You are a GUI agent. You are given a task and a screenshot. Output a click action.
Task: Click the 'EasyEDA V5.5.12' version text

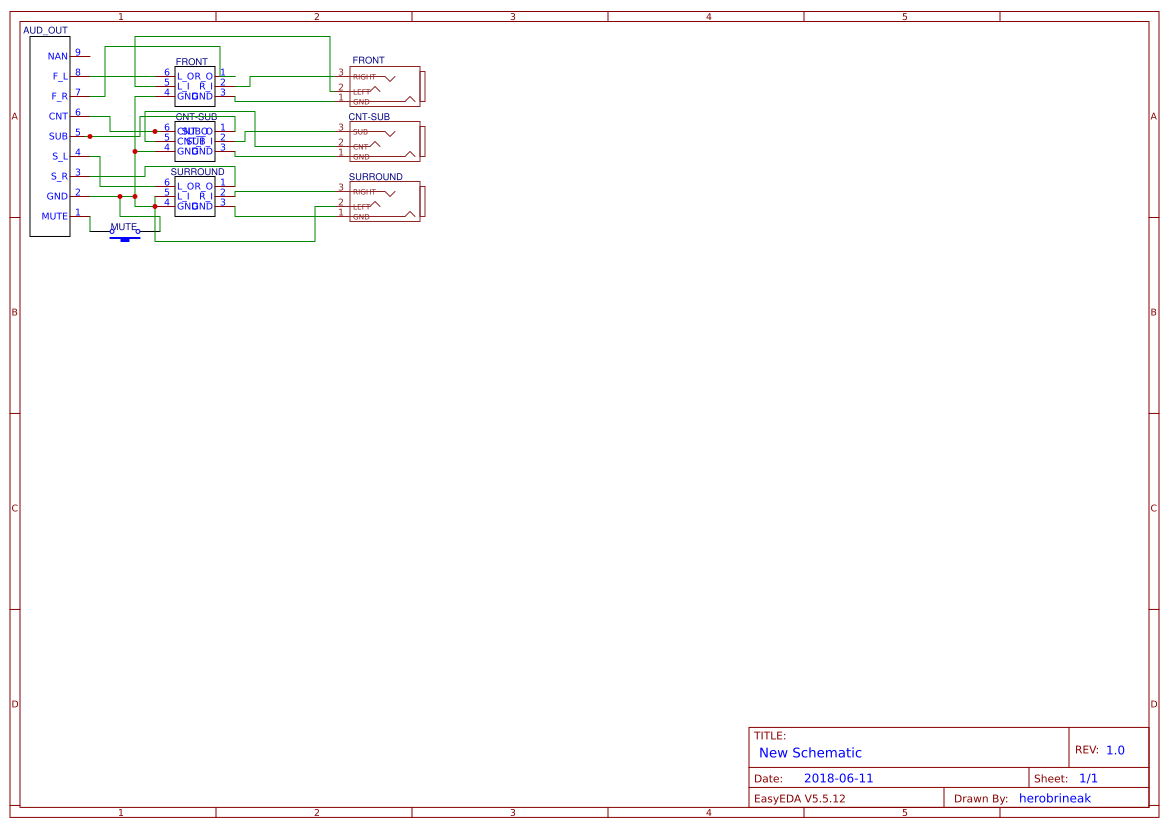pos(800,799)
